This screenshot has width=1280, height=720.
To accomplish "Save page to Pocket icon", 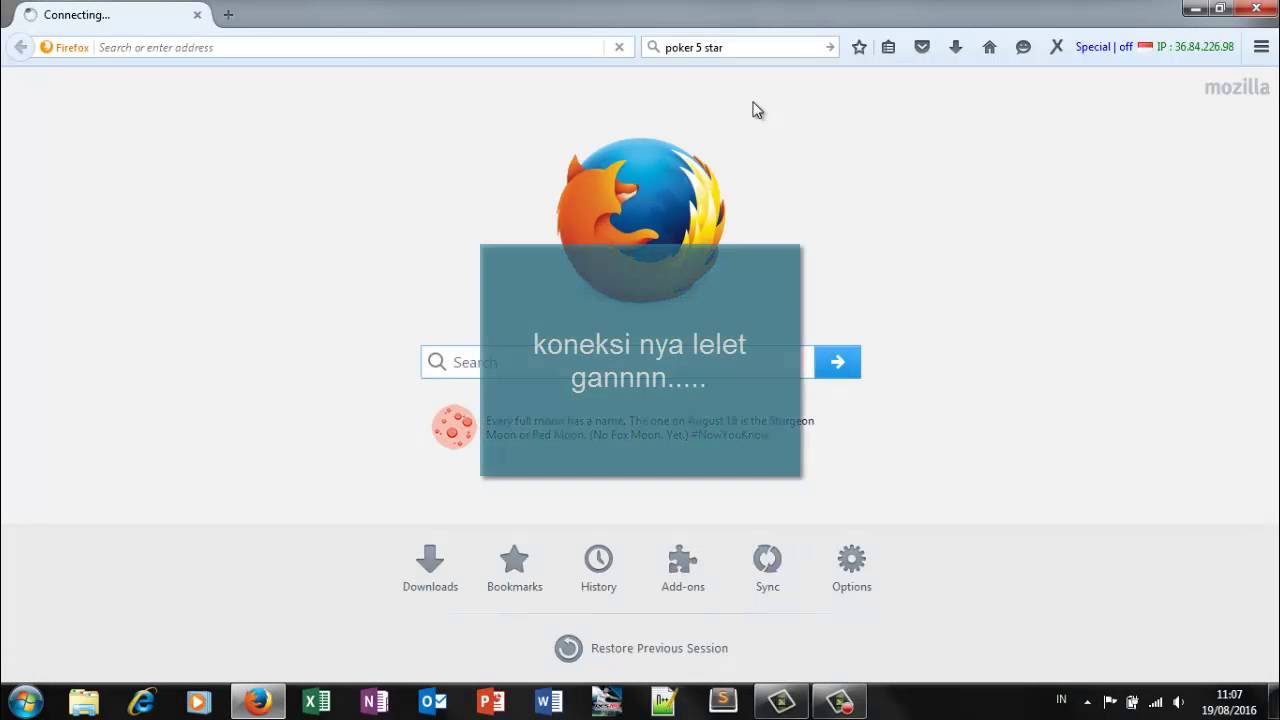I will pyautogui.click(x=922, y=47).
